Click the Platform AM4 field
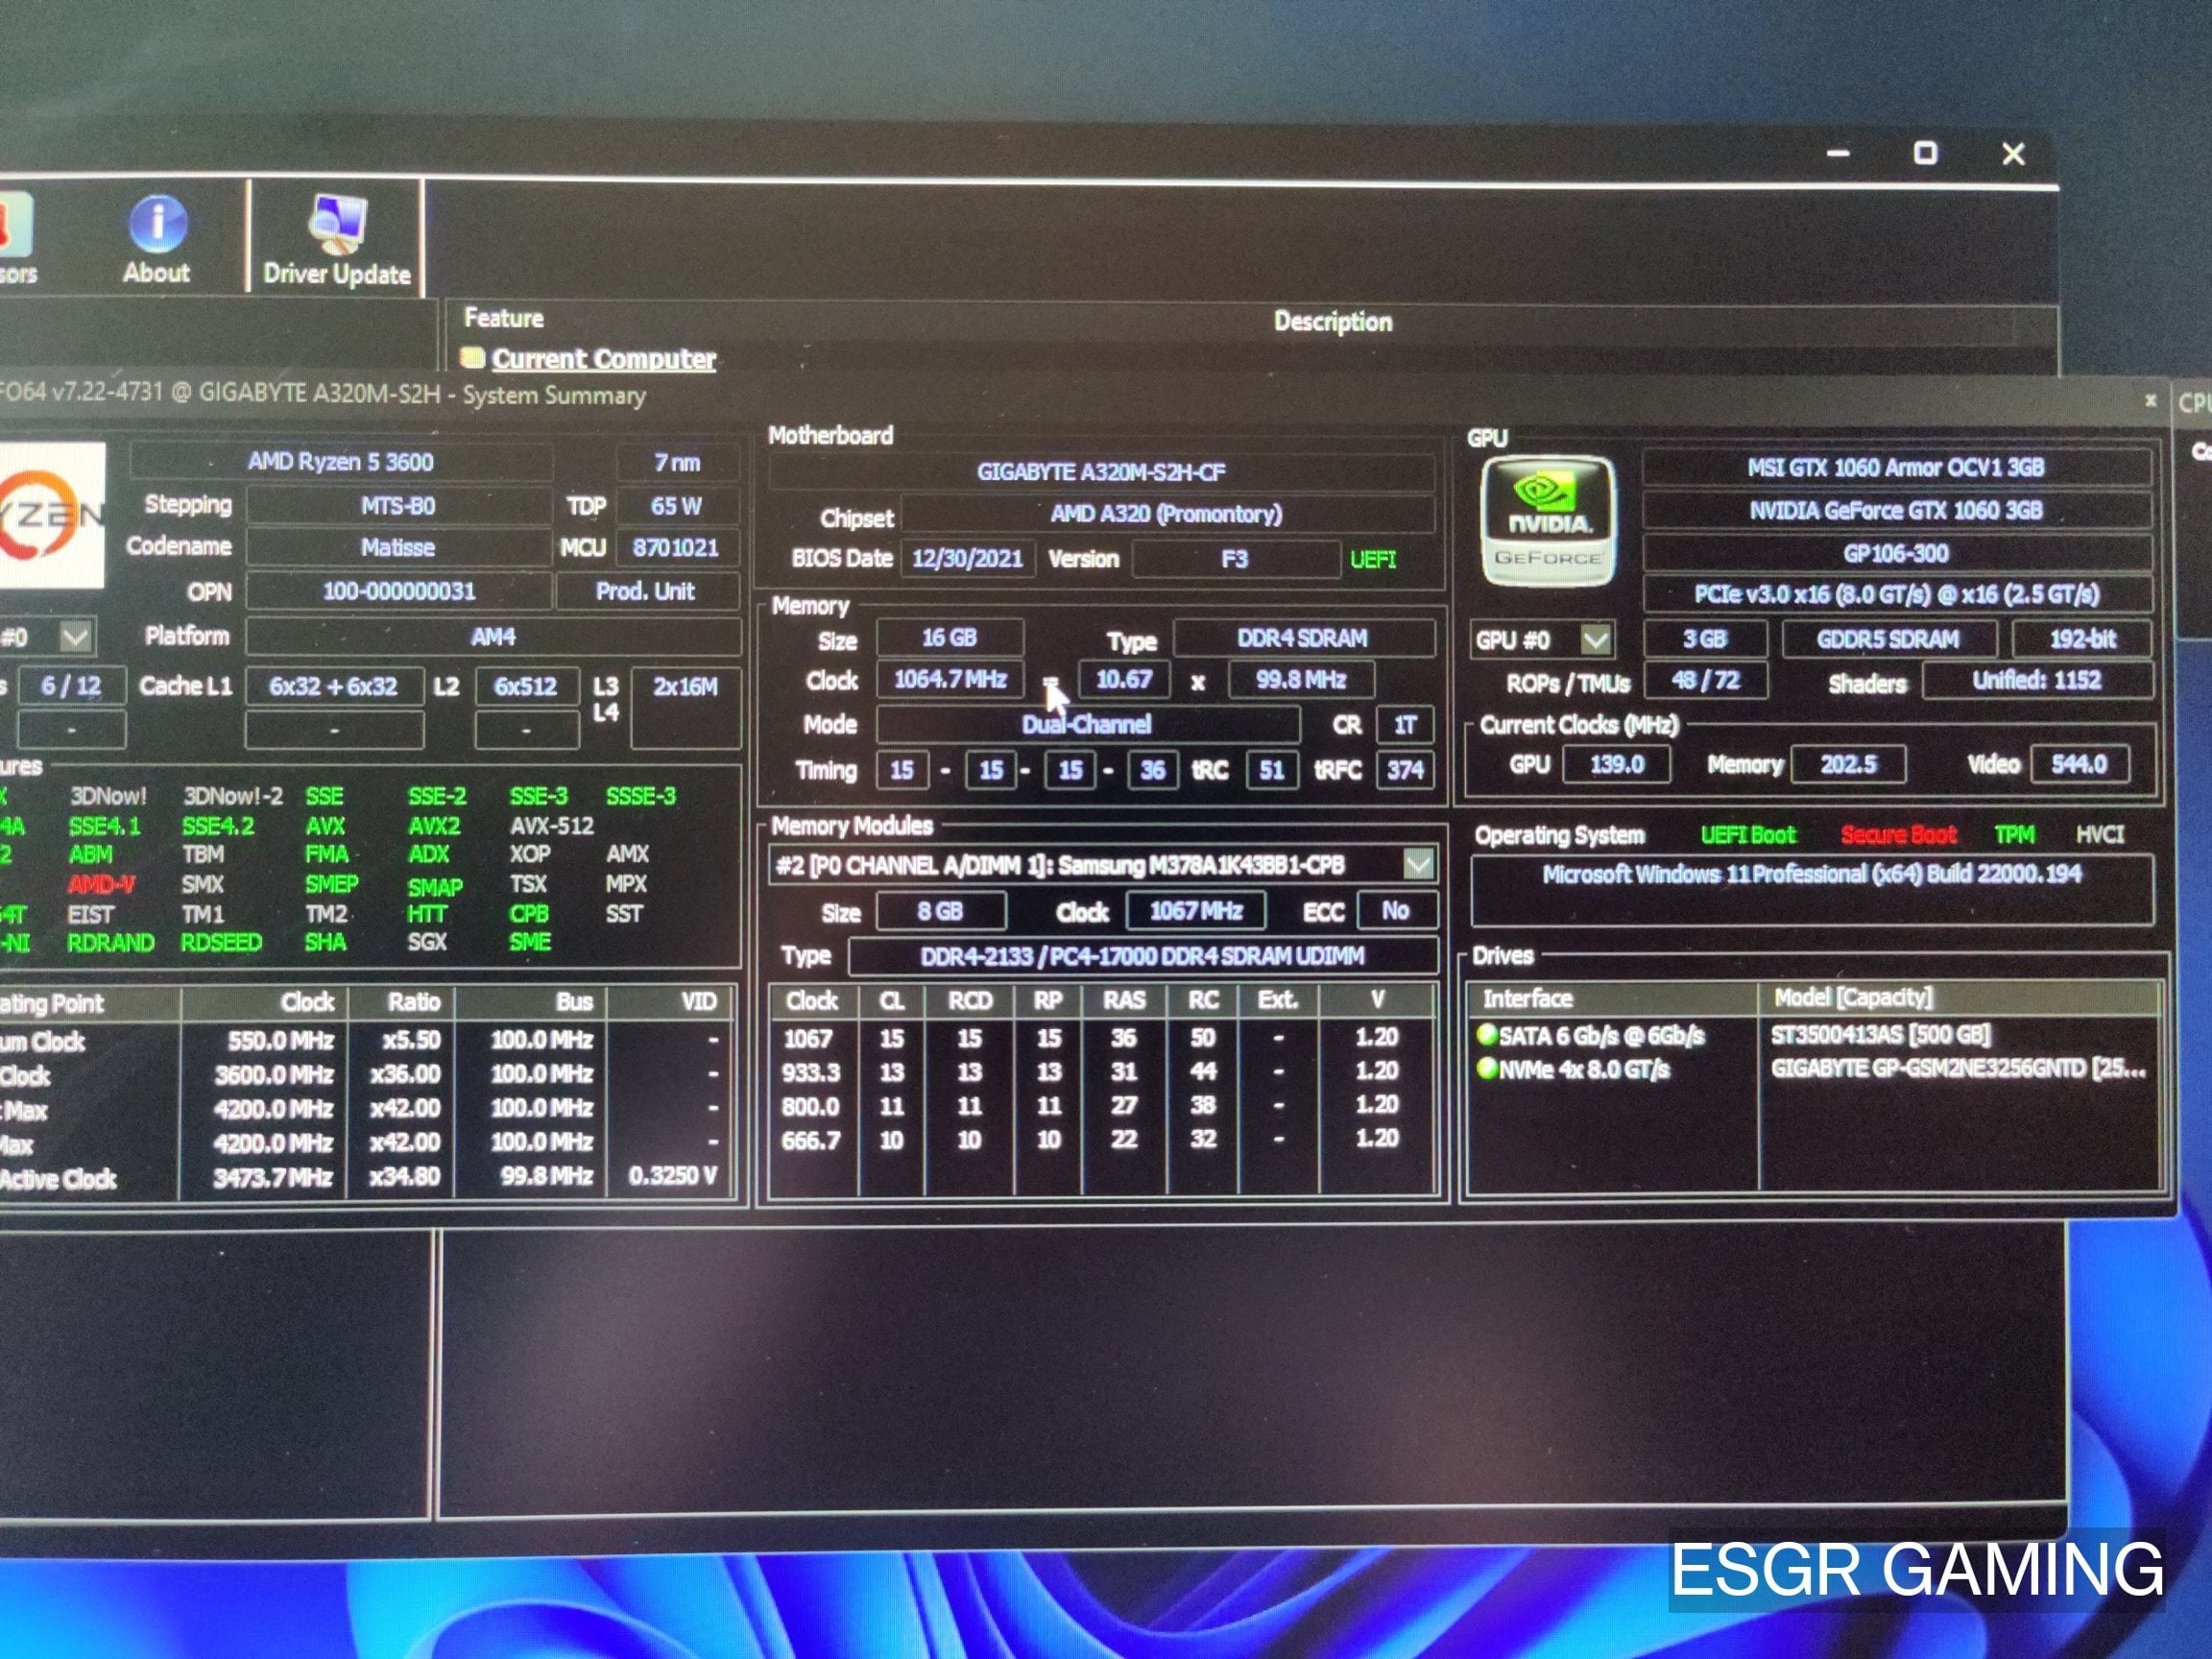 [493, 637]
